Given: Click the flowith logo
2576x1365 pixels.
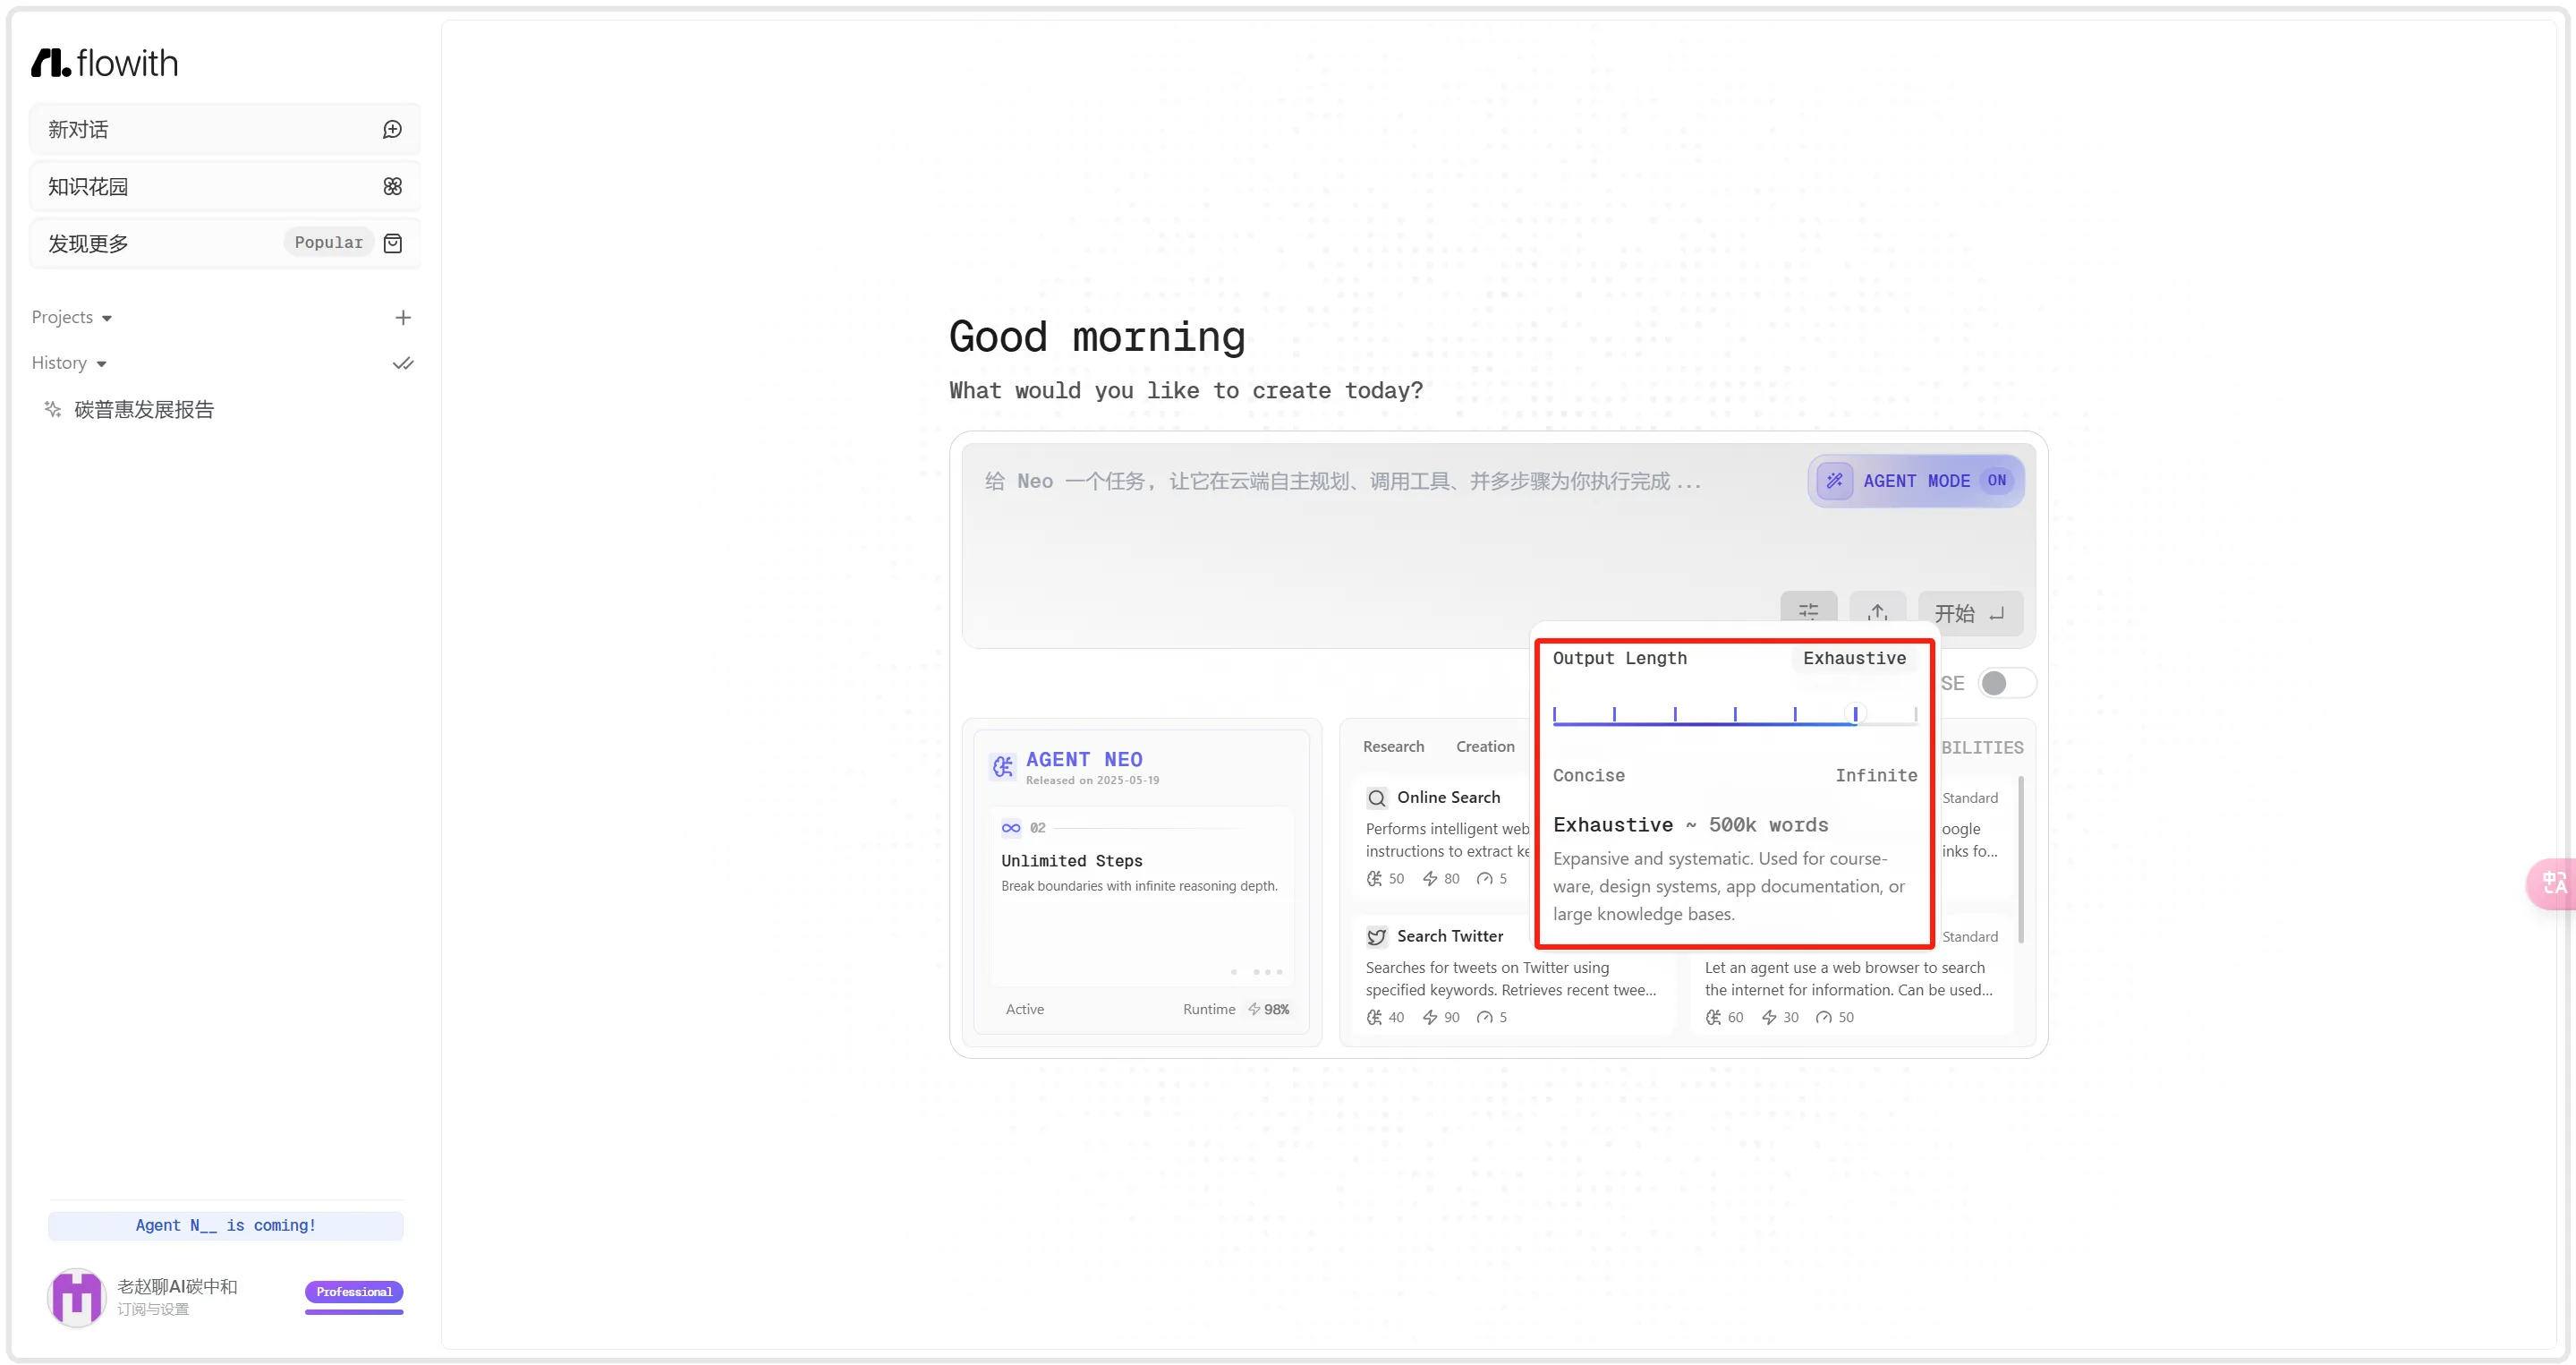Looking at the screenshot, I should [105, 63].
